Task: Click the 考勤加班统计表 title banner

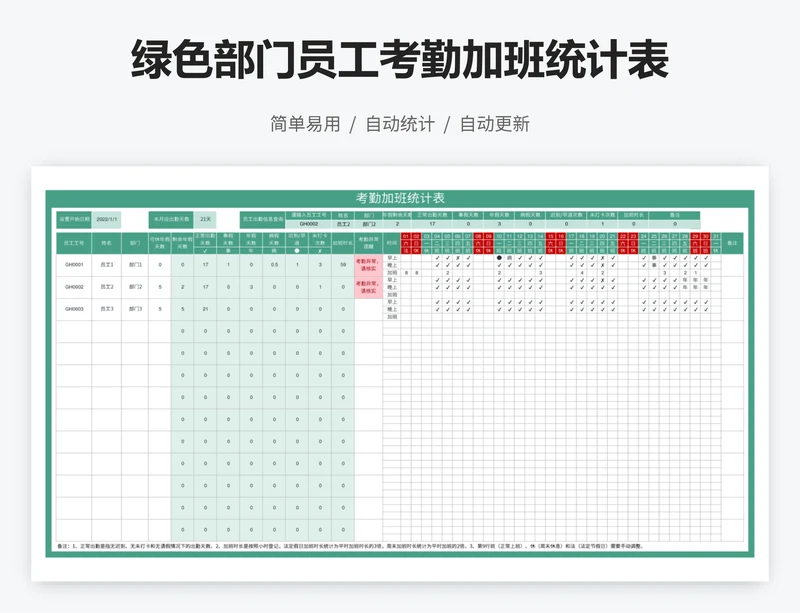Action: tap(400, 197)
